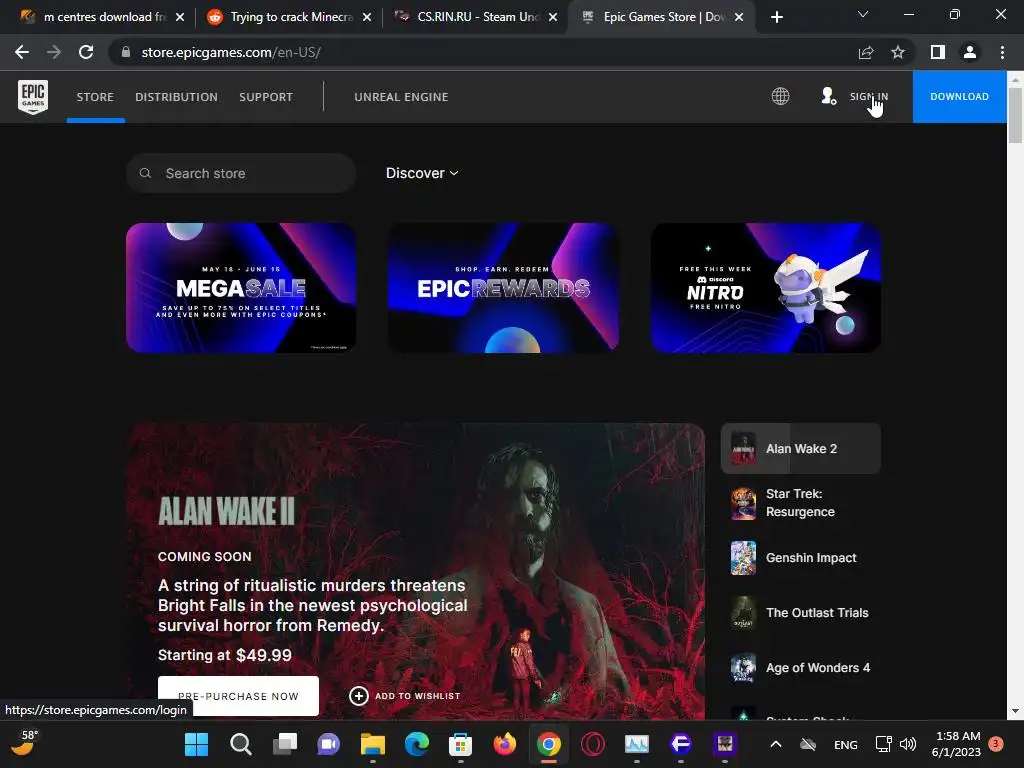Open the tab search chevron in Chrome
Screen dimensions: 1024x768
[863, 14]
